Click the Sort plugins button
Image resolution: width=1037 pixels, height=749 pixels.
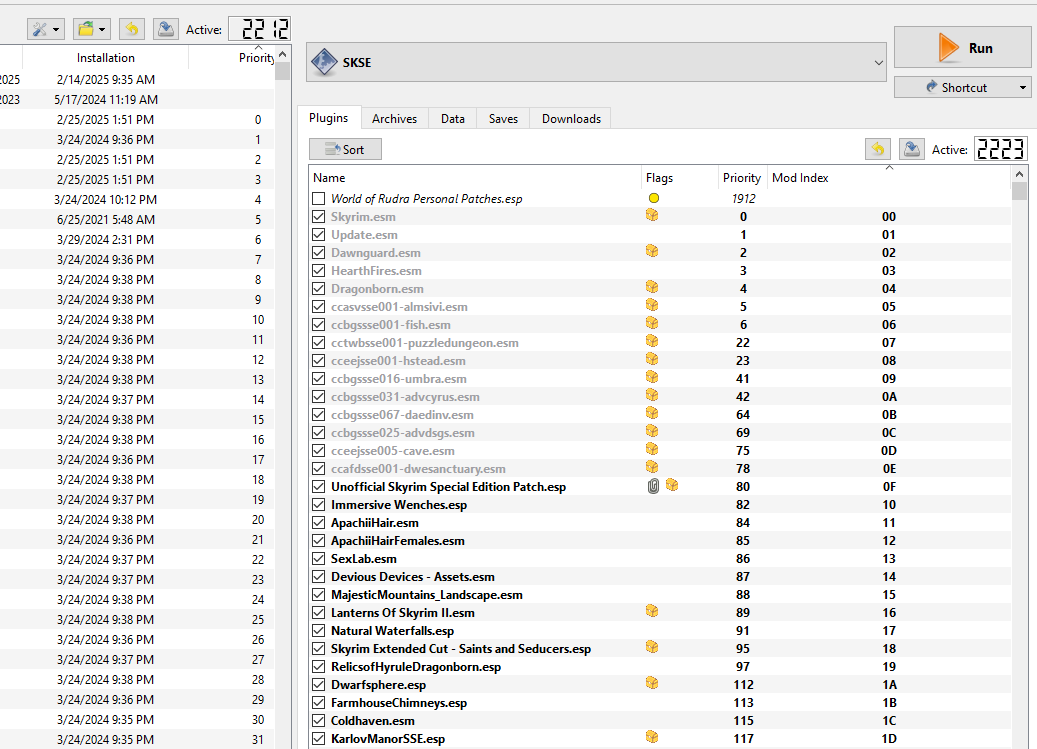(345, 149)
